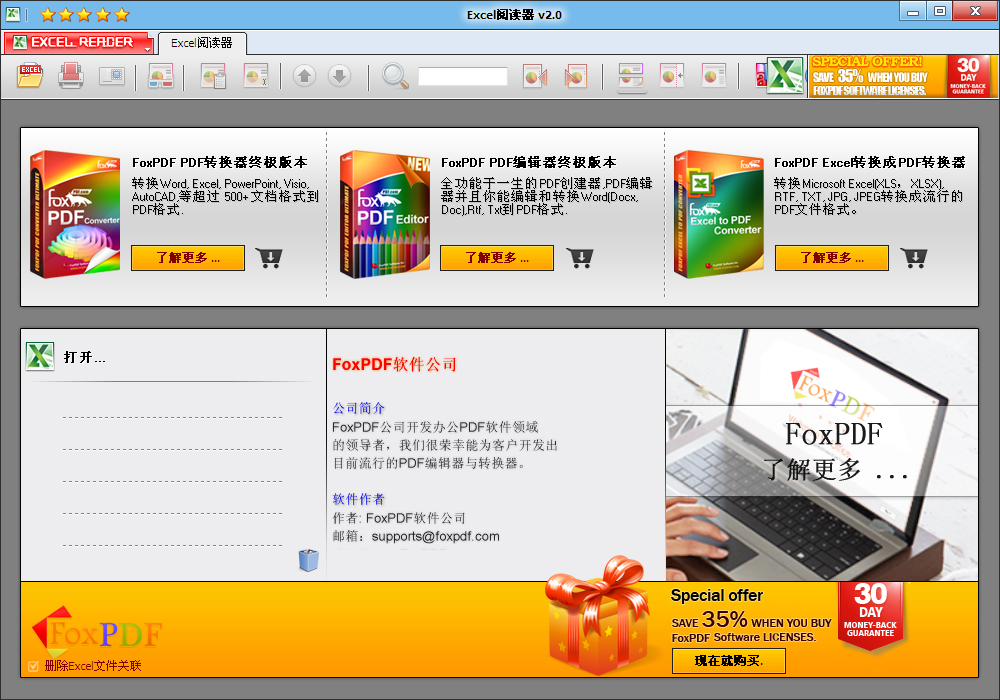Select the Print icon on the toolbar
Screen dimensions: 1000x700
tap(70, 76)
